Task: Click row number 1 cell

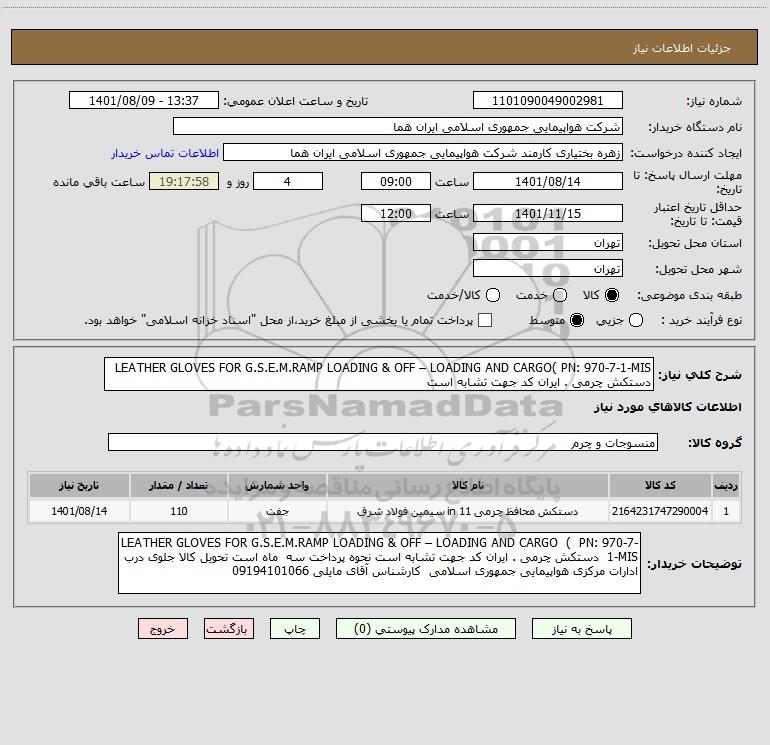Action: [726, 511]
